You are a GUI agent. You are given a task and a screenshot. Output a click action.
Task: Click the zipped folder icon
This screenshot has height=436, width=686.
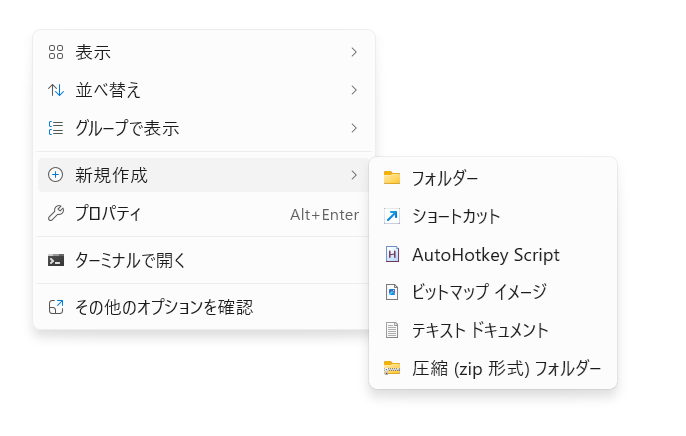pos(392,368)
